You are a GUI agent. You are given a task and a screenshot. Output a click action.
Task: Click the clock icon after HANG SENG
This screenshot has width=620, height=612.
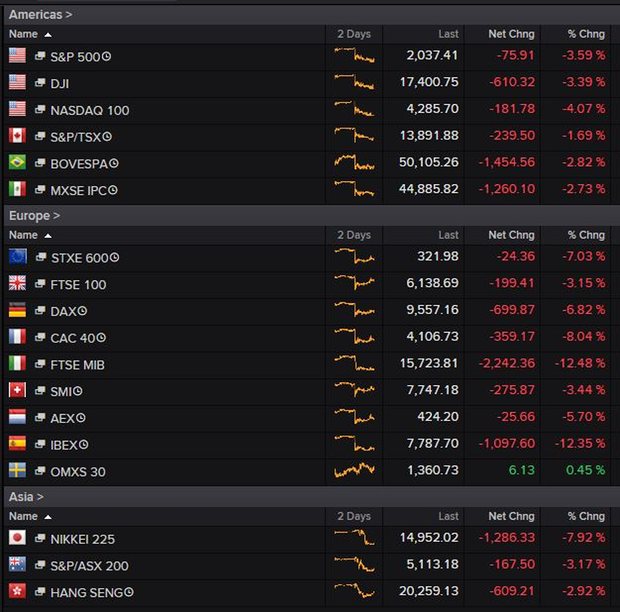pos(129,592)
